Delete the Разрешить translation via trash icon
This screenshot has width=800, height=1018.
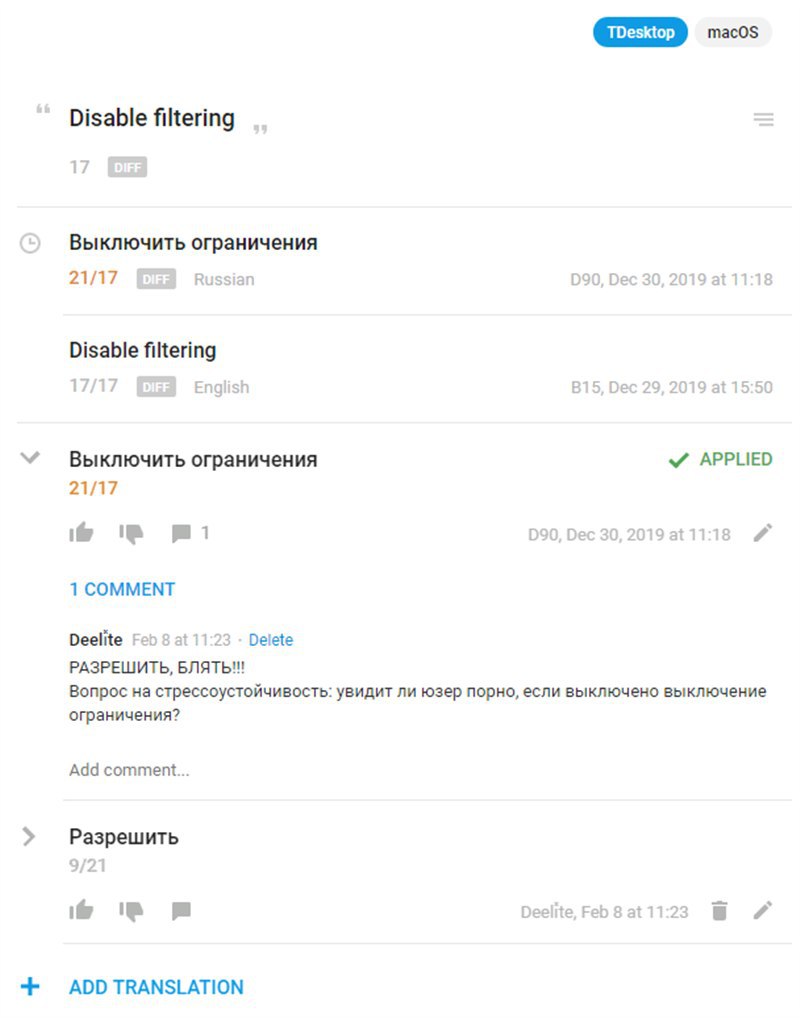719,911
